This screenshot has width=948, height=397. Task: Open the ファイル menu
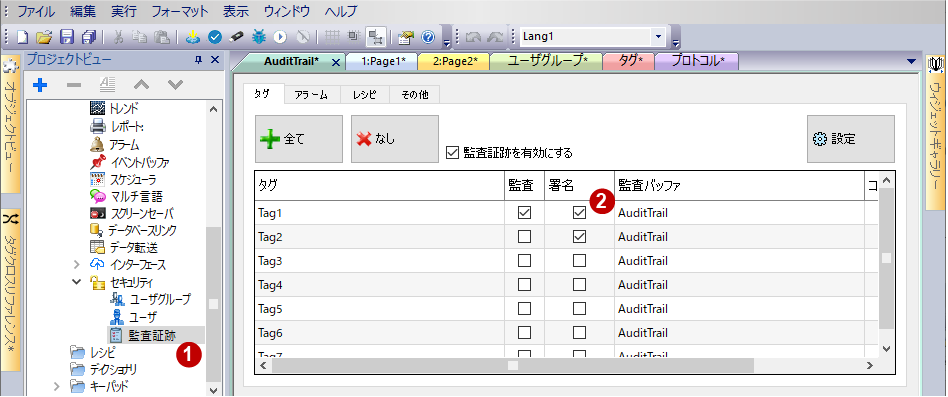click(36, 11)
